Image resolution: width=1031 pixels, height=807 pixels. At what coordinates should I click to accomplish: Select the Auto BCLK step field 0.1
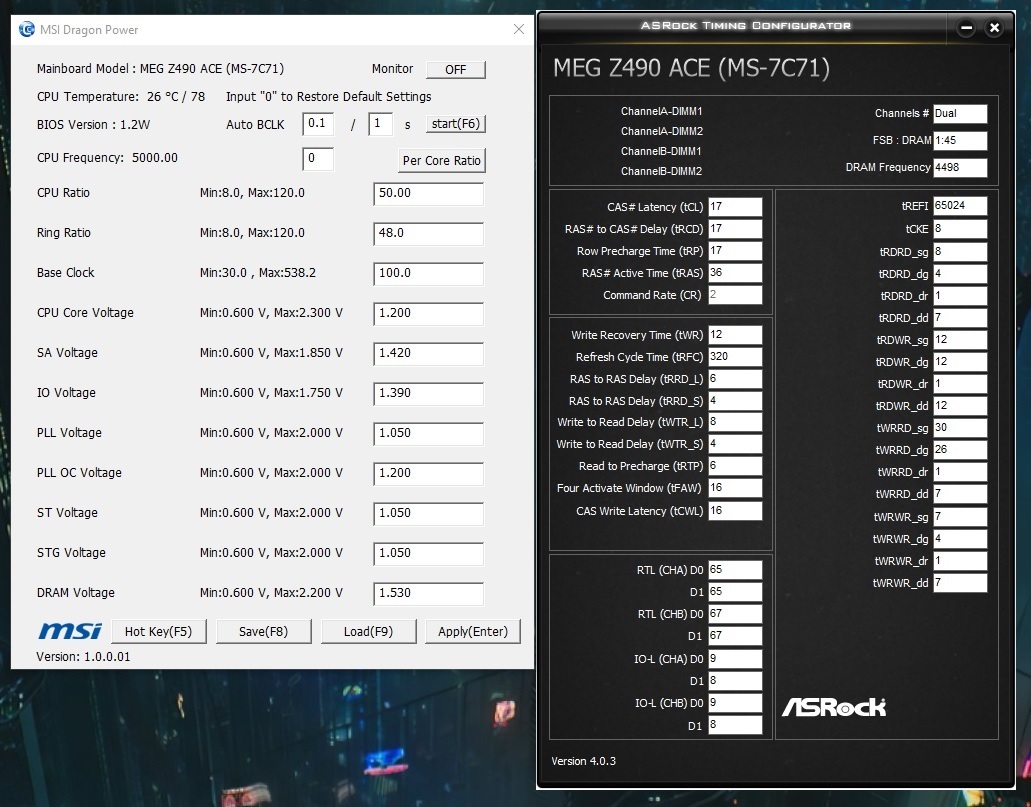point(318,124)
